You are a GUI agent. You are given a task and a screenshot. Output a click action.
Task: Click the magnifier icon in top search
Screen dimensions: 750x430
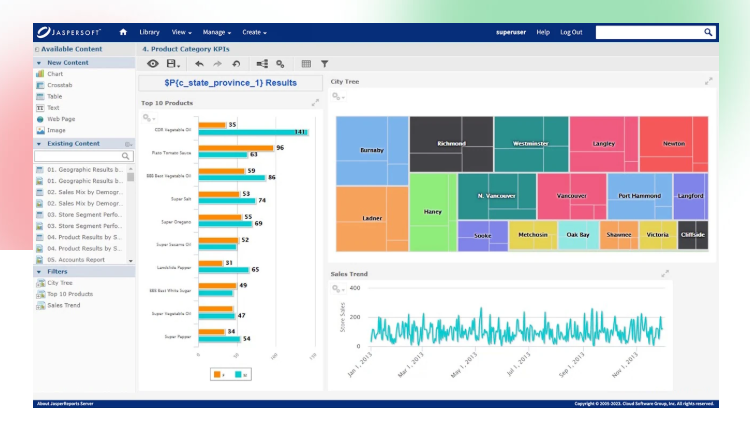708,32
